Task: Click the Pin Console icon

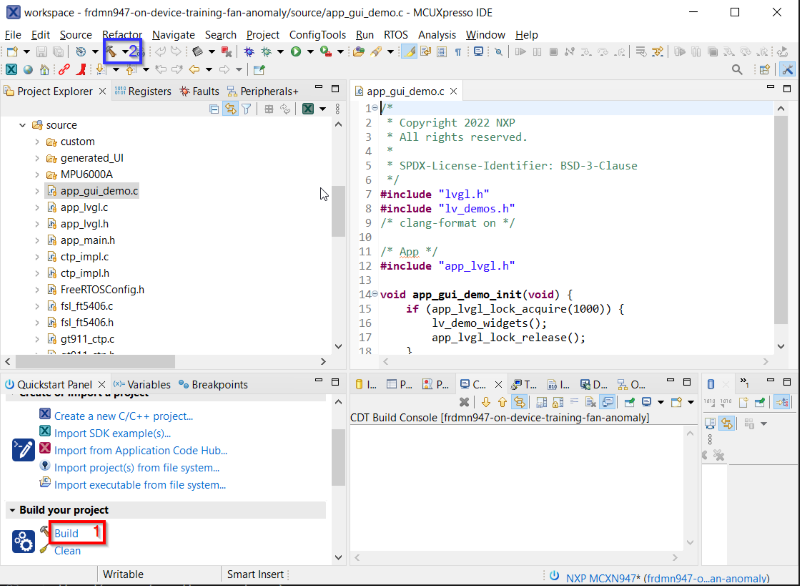Action: 630,402
